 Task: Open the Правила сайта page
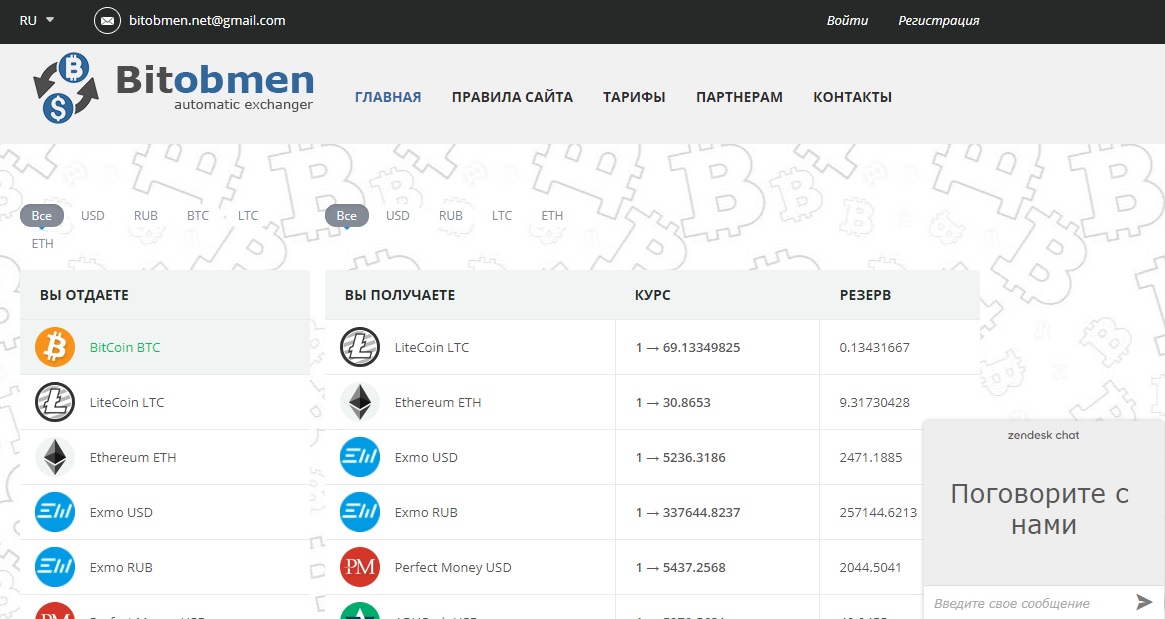(512, 97)
